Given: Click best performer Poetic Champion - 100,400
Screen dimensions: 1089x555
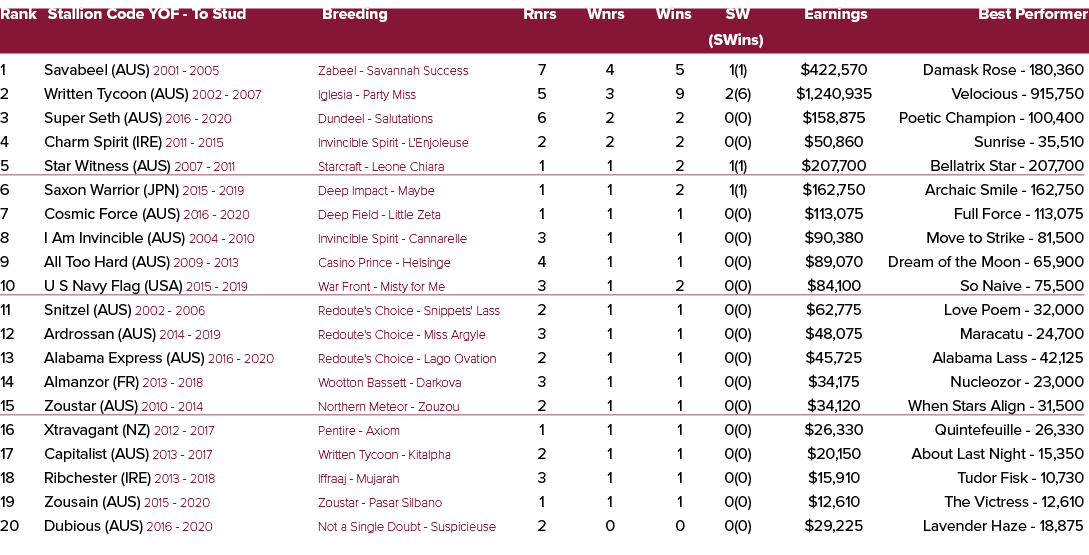Looking at the screenshot, I should [991, 118].
